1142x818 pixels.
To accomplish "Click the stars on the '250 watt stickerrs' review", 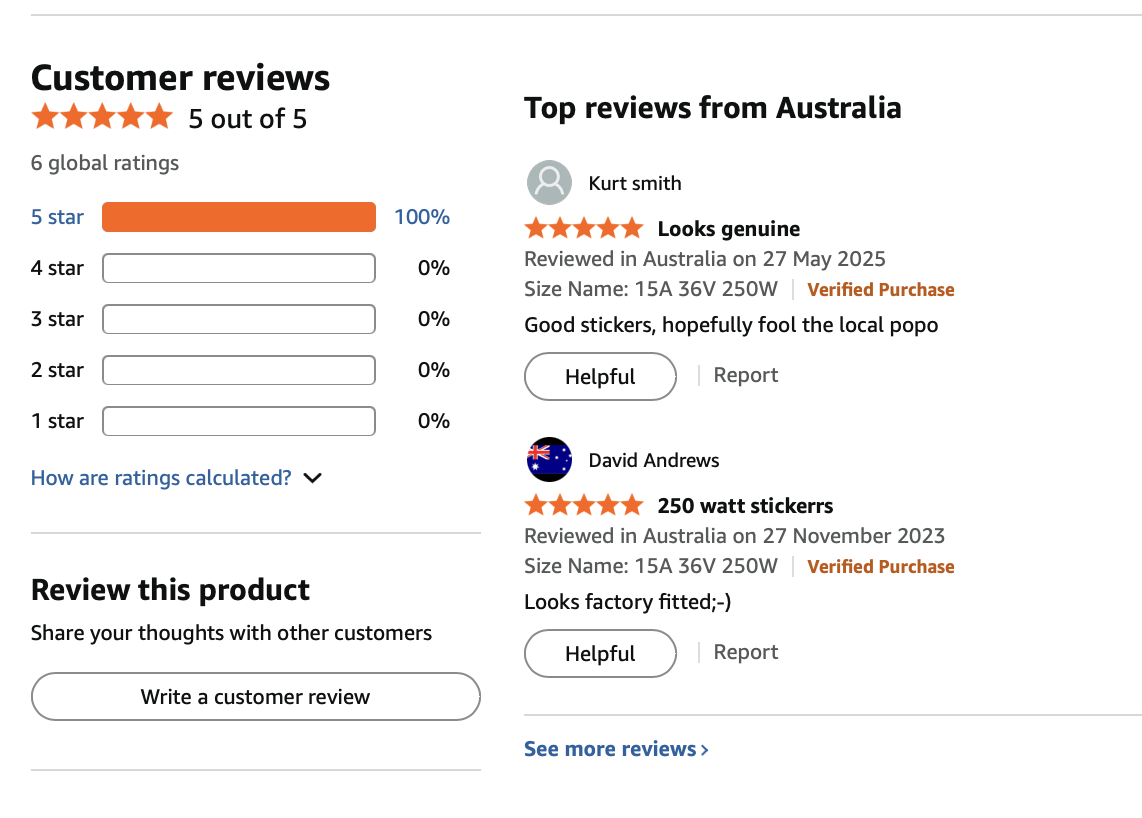I will (584, 505).
